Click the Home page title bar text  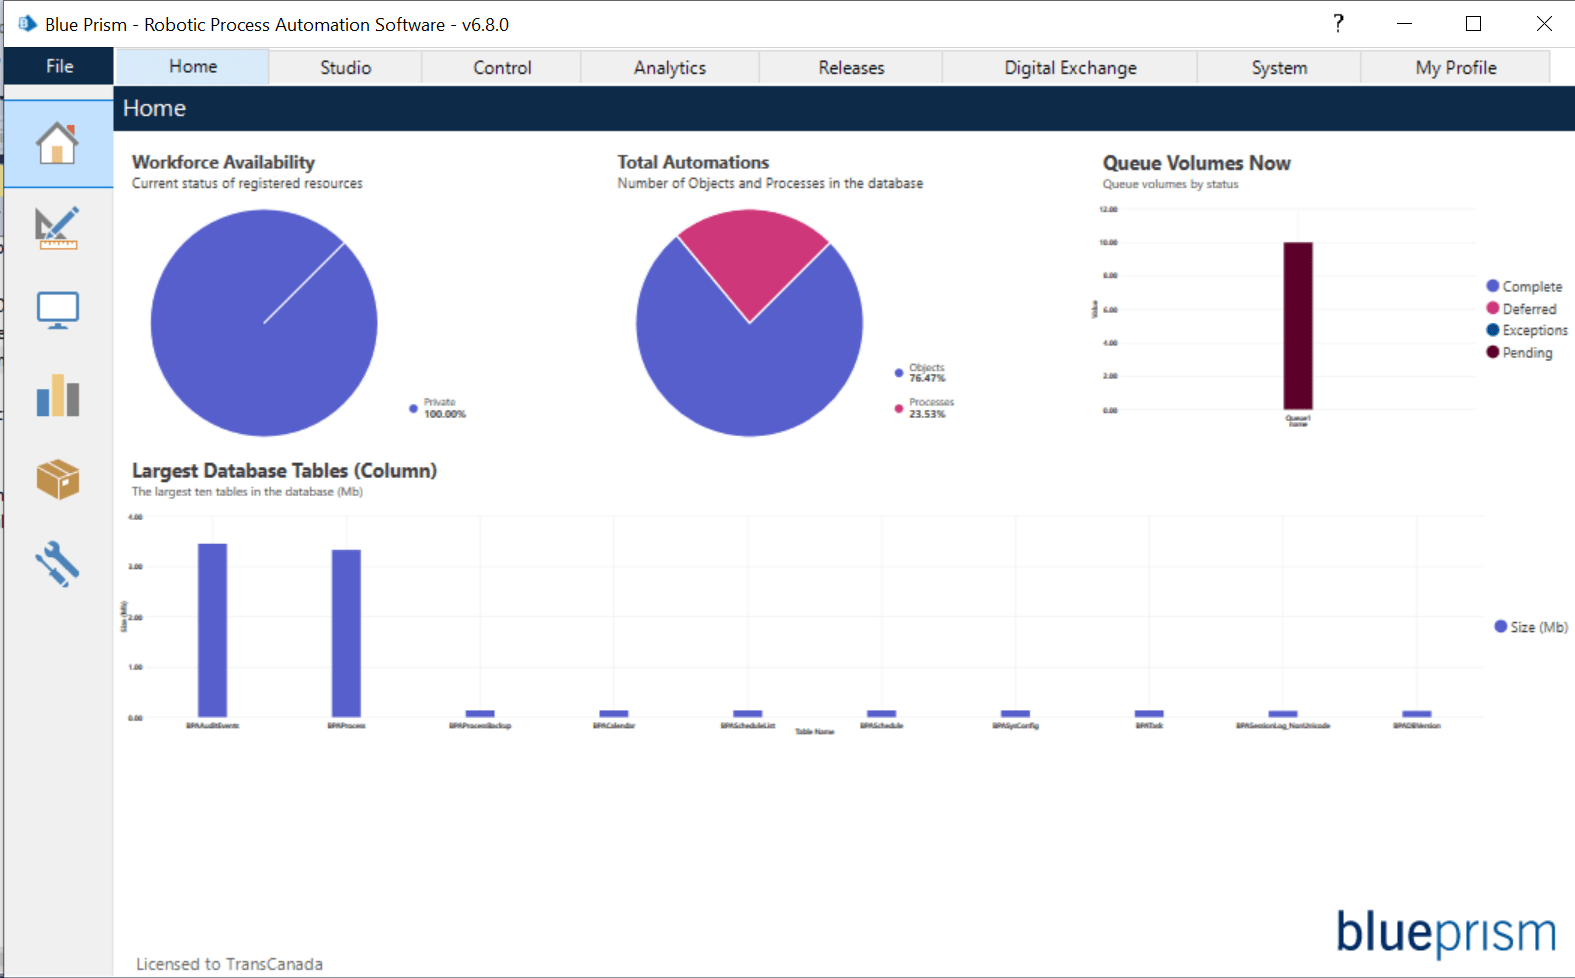coord(154,108)
